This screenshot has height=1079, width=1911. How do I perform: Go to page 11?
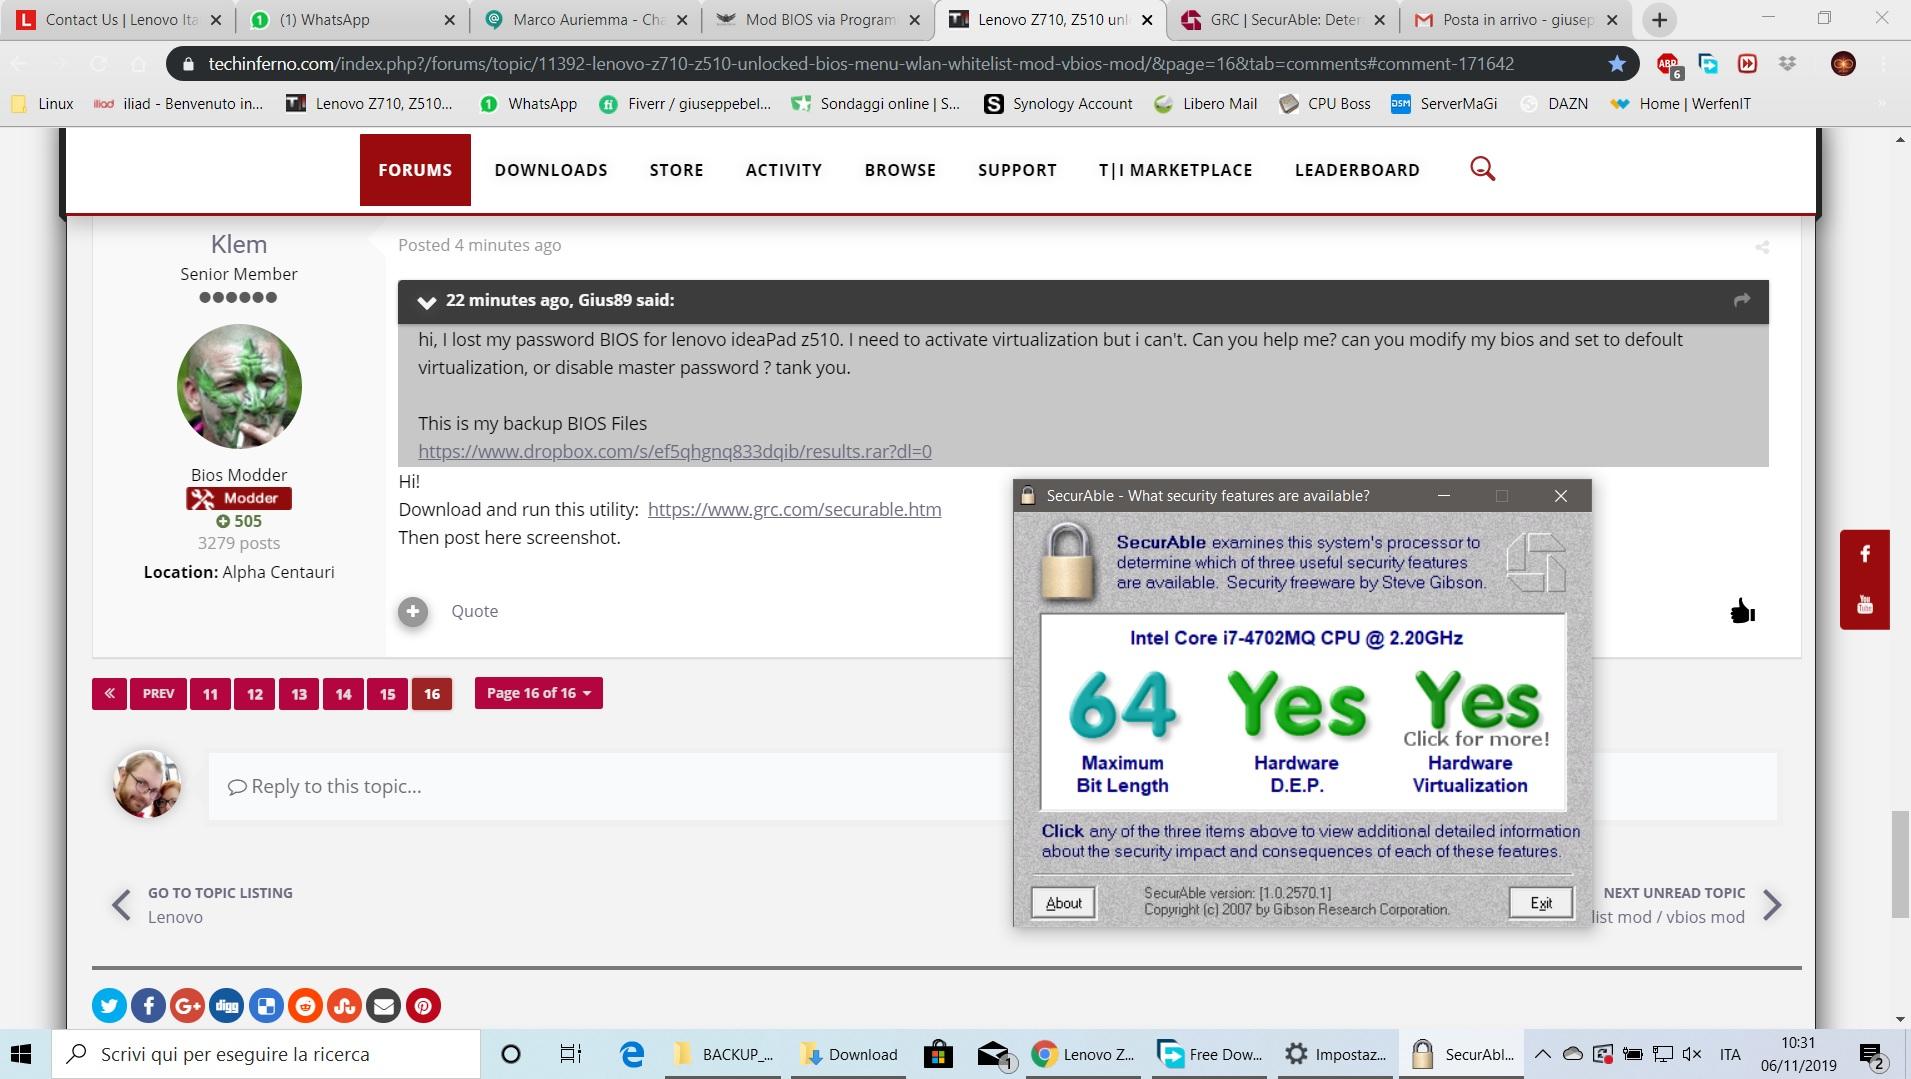click(210, 694)
